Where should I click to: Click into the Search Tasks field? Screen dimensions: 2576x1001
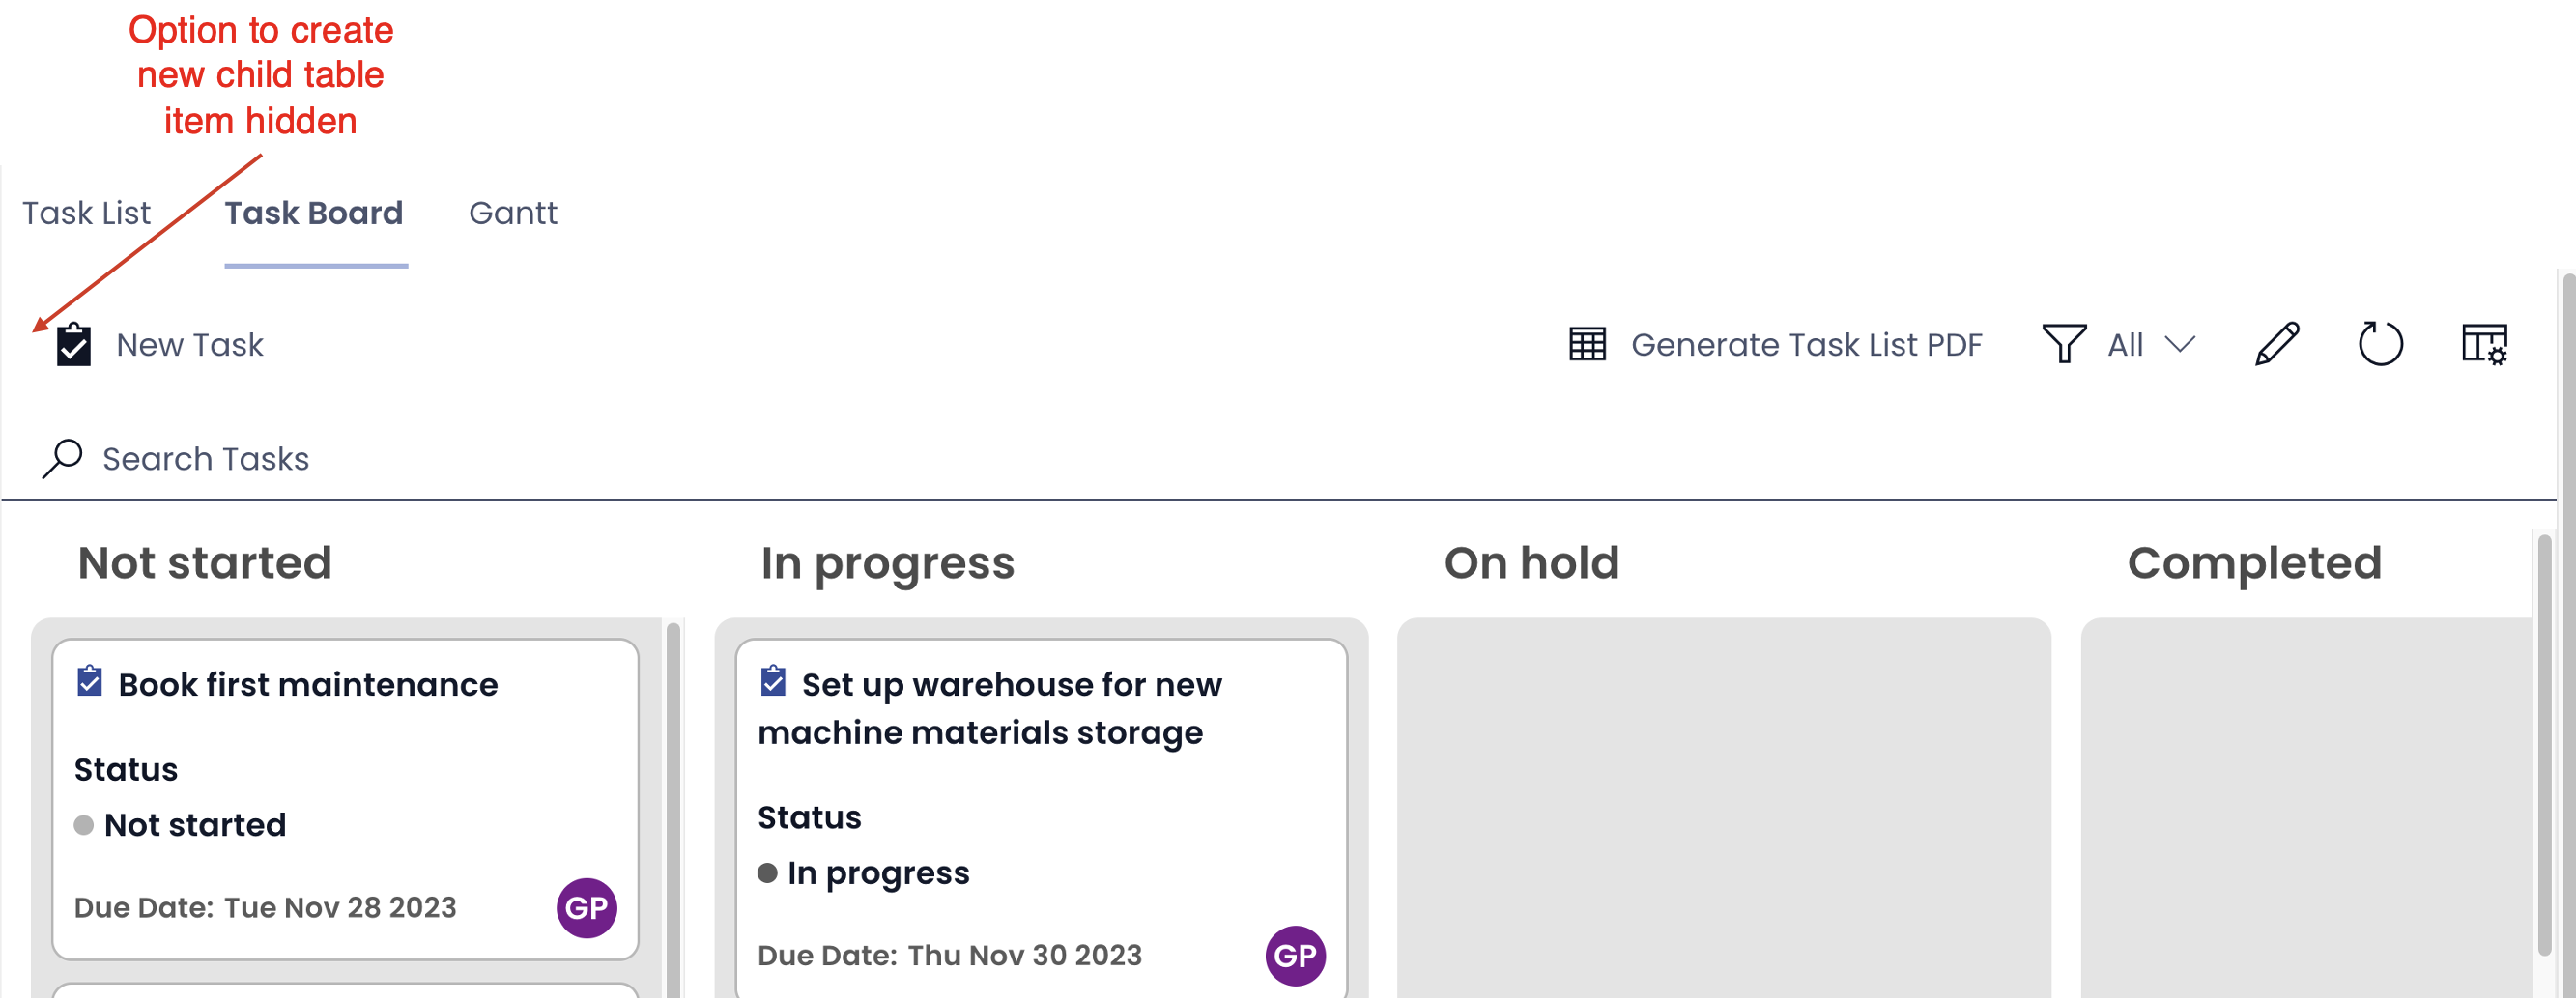[1279, 460]
